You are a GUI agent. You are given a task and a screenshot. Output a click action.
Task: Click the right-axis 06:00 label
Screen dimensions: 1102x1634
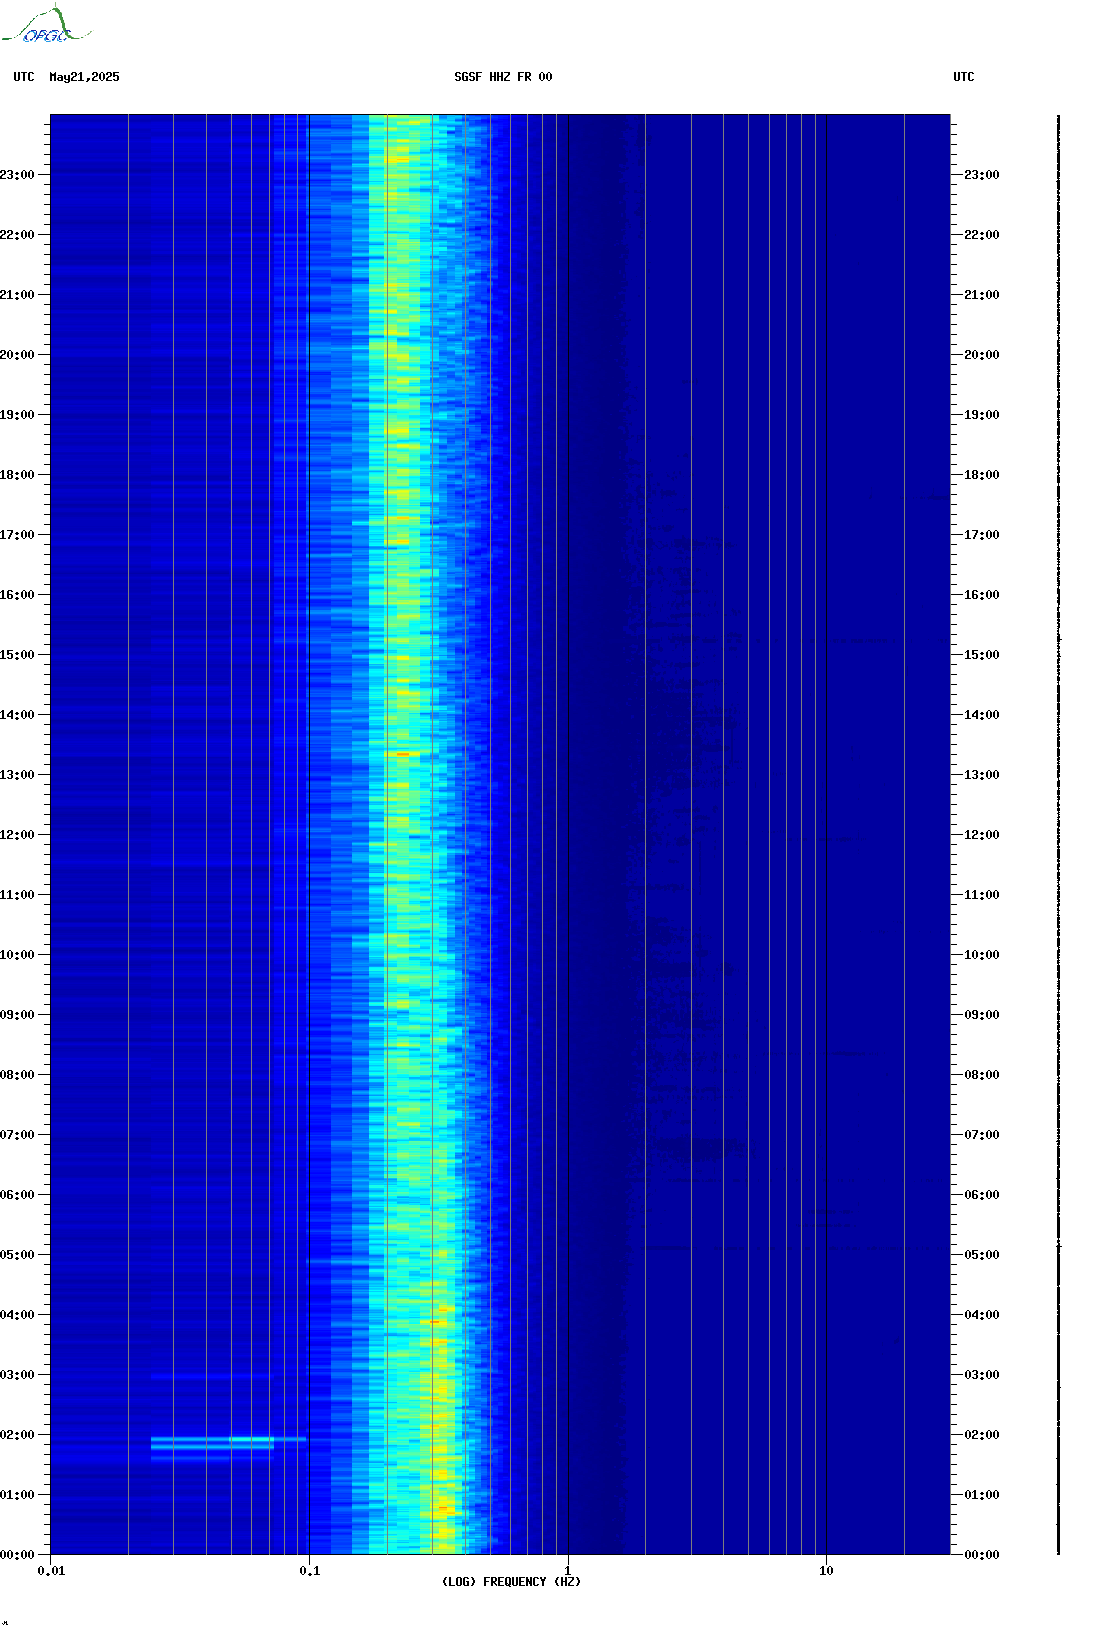tap(982, 1195)
